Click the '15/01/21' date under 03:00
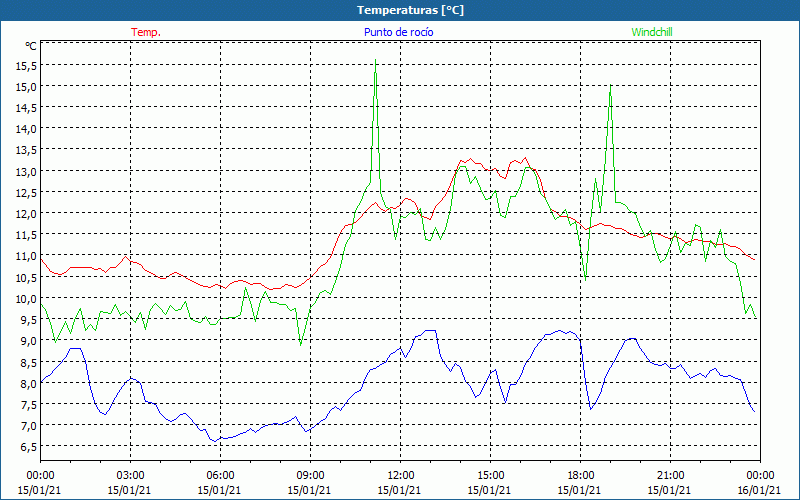Viewport: 800px width, 500px height. [129, 490]
